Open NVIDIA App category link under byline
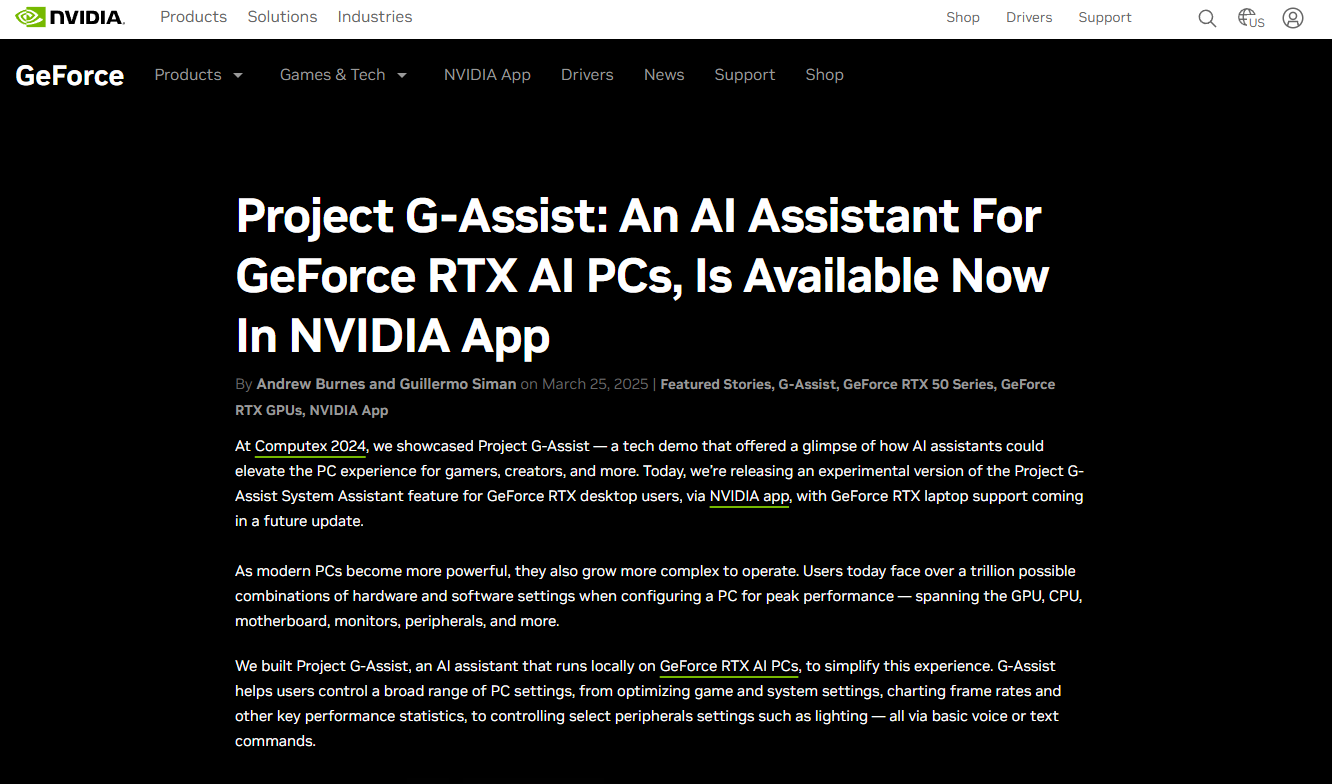1332x784 pixels. coord(349,410)
